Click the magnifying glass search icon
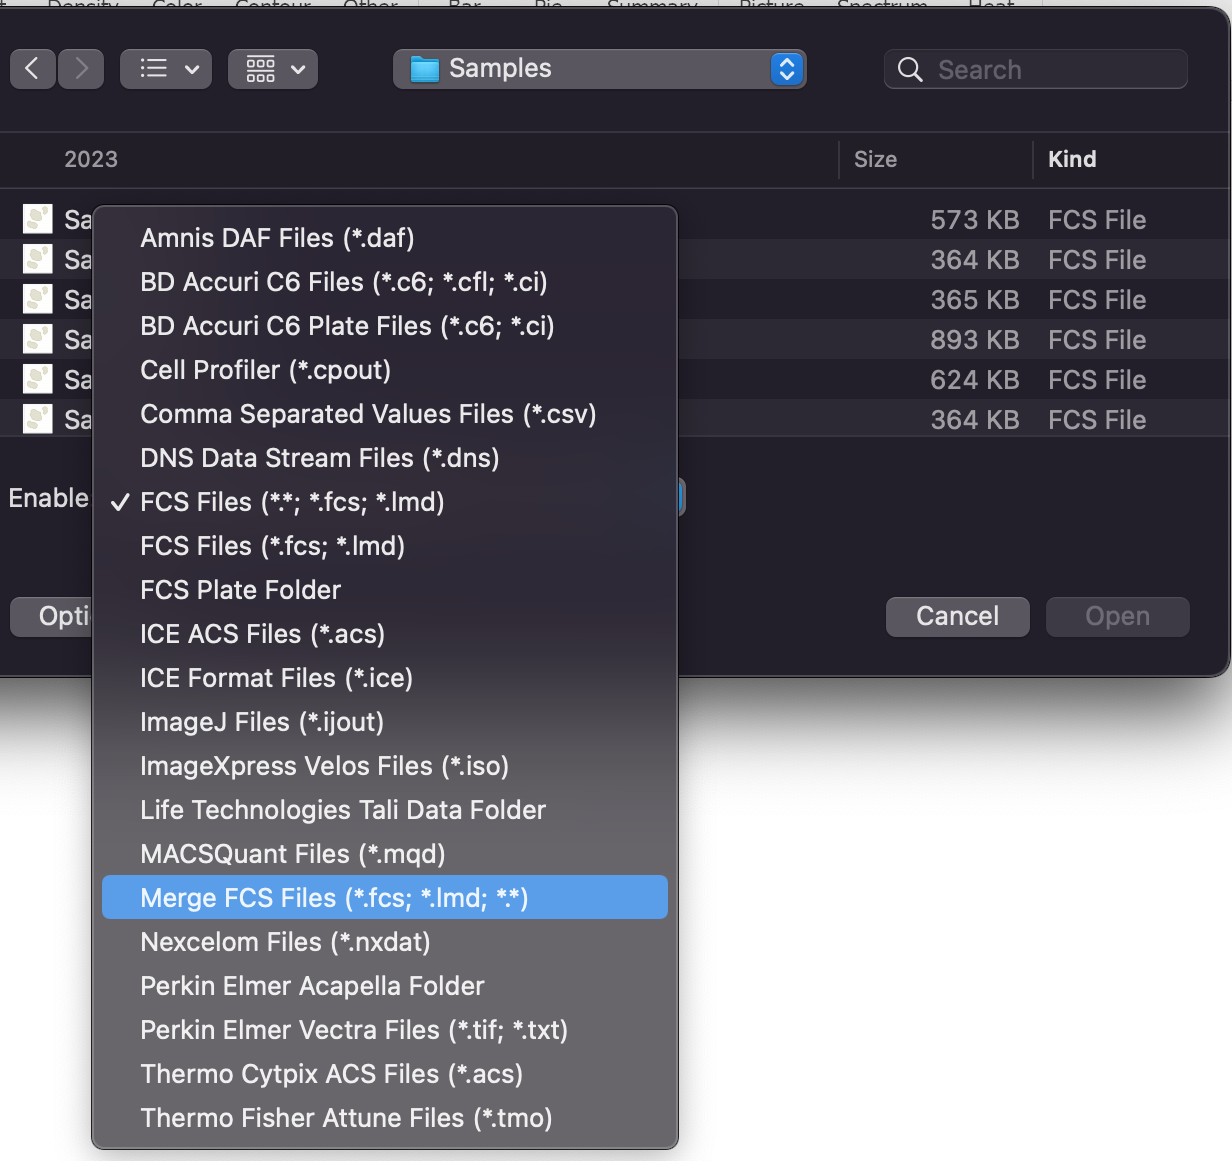Image resolution: width=1232 pixels, height=1161 pixels. [x=910, y=69]
